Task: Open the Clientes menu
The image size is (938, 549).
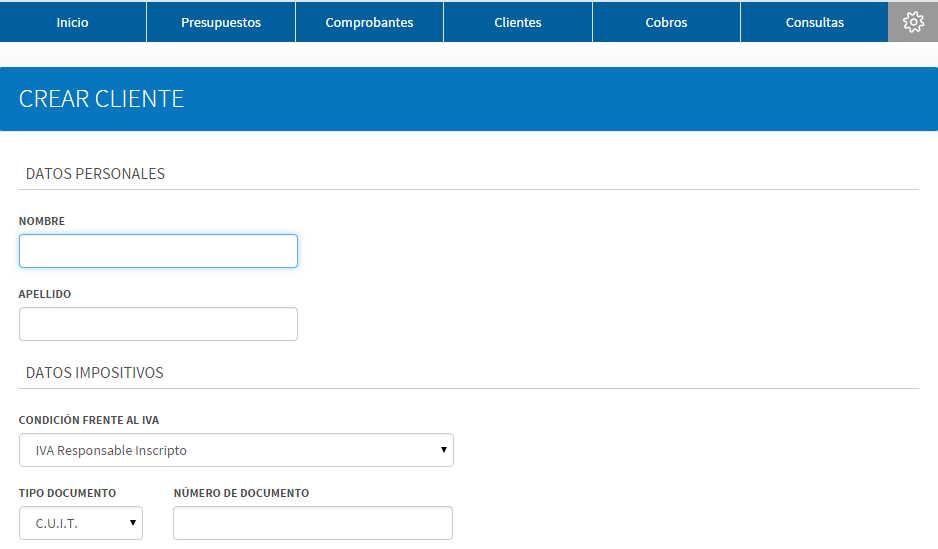Action: [x=517, y=22]
